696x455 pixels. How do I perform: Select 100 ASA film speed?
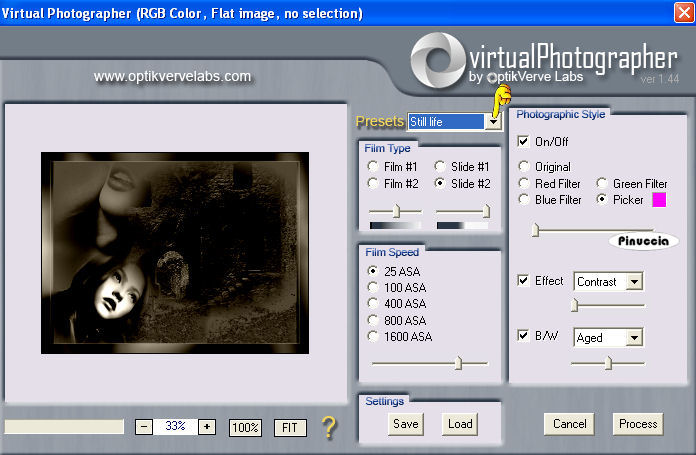373,287
